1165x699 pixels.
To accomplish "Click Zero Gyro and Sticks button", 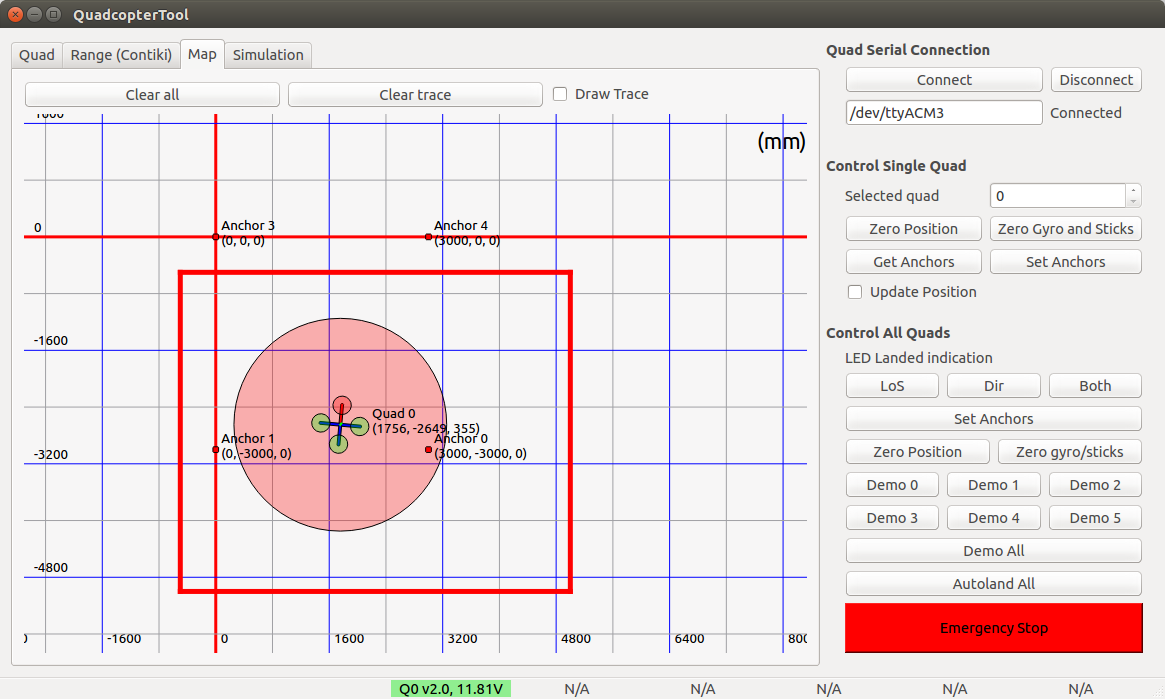I will [1065, 229].
